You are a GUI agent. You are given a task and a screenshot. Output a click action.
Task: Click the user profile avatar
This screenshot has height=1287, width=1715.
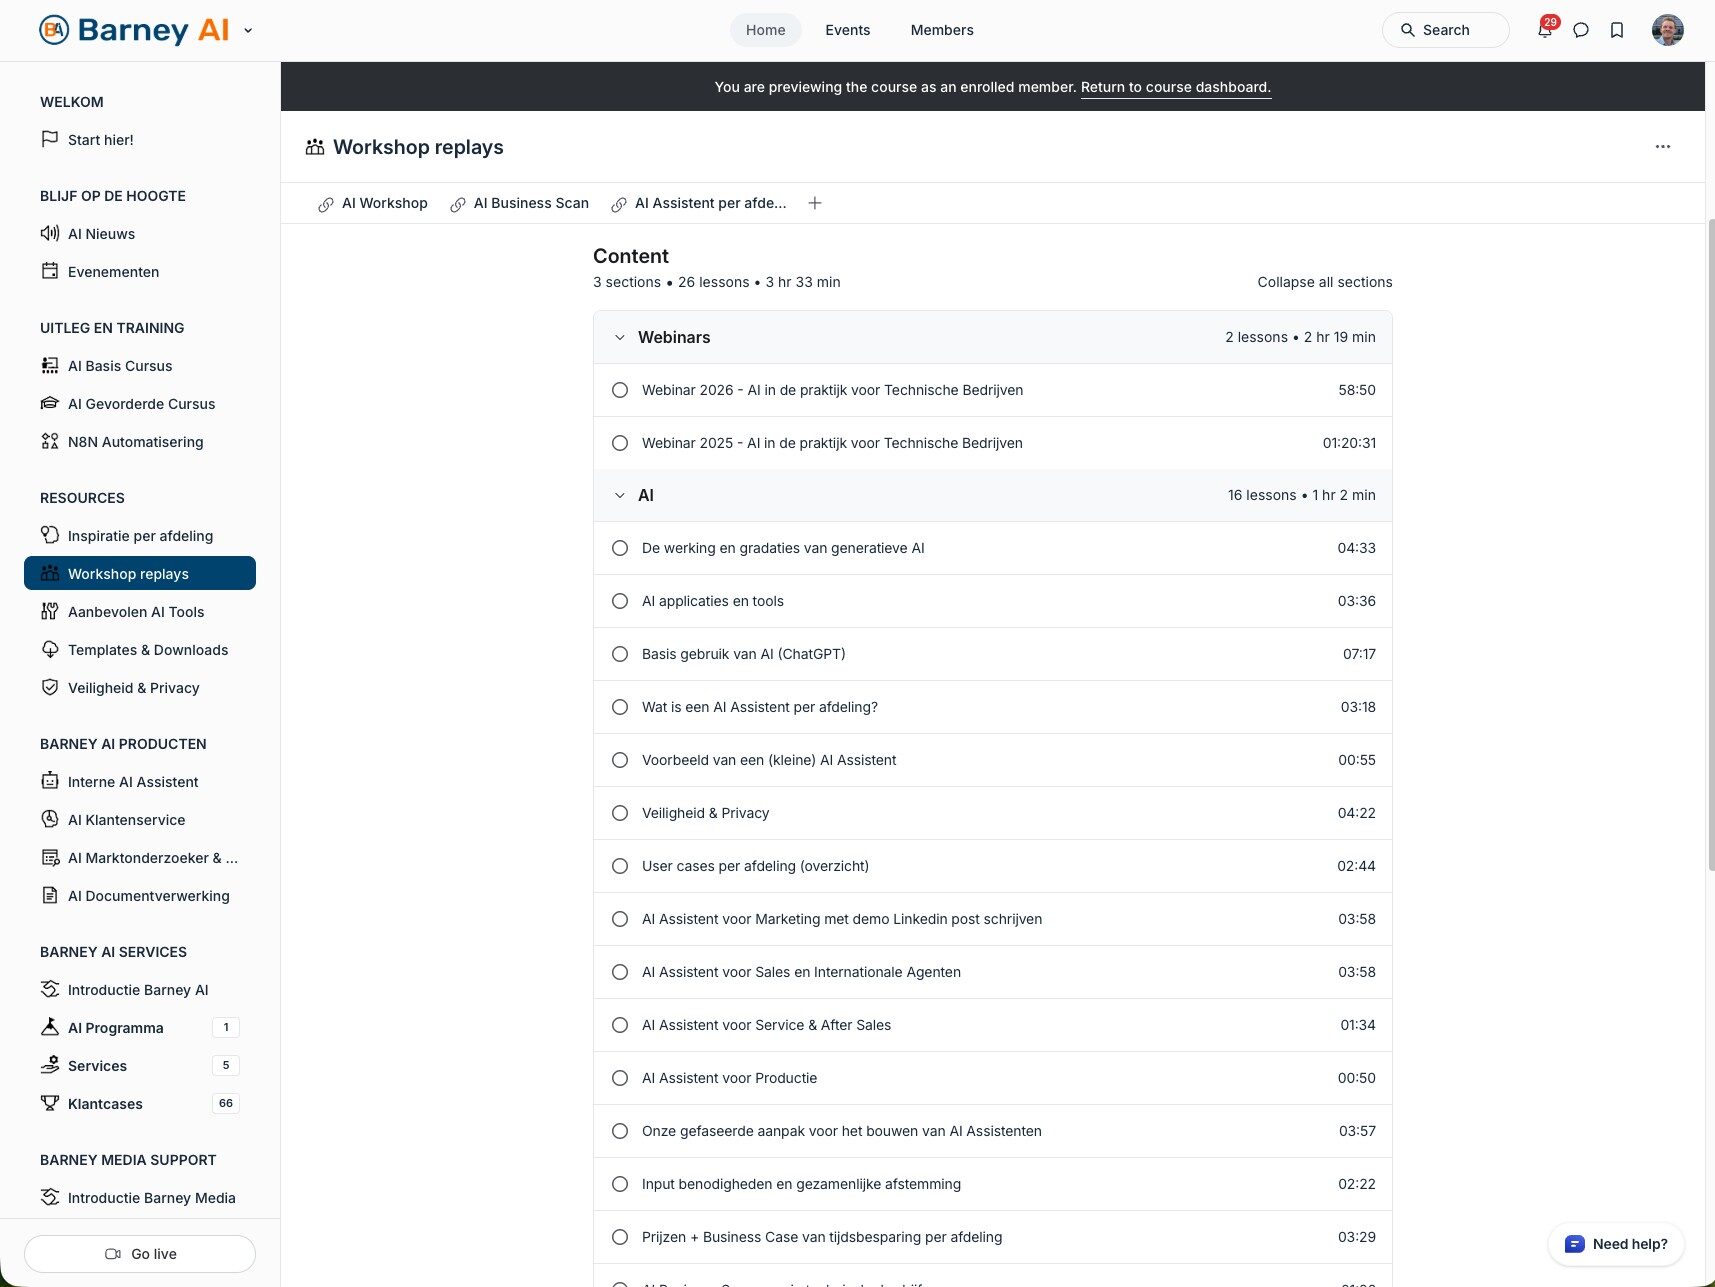(1667, 30)
